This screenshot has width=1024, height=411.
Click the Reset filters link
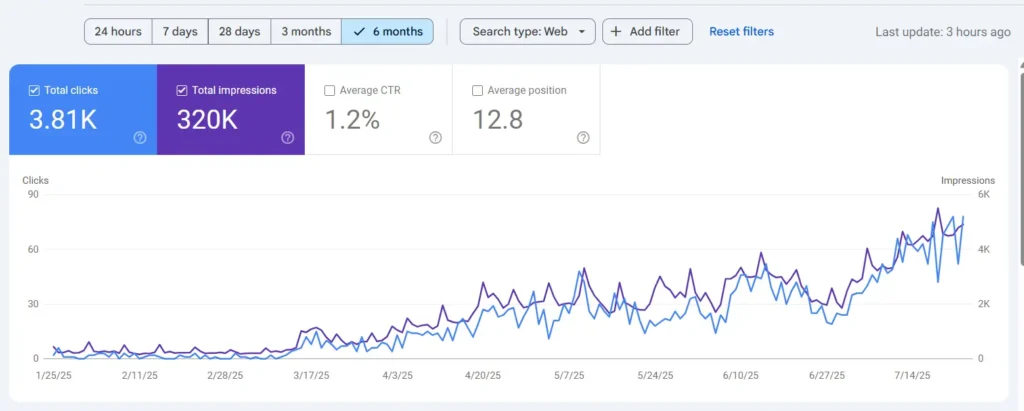(x=741, y=32)
